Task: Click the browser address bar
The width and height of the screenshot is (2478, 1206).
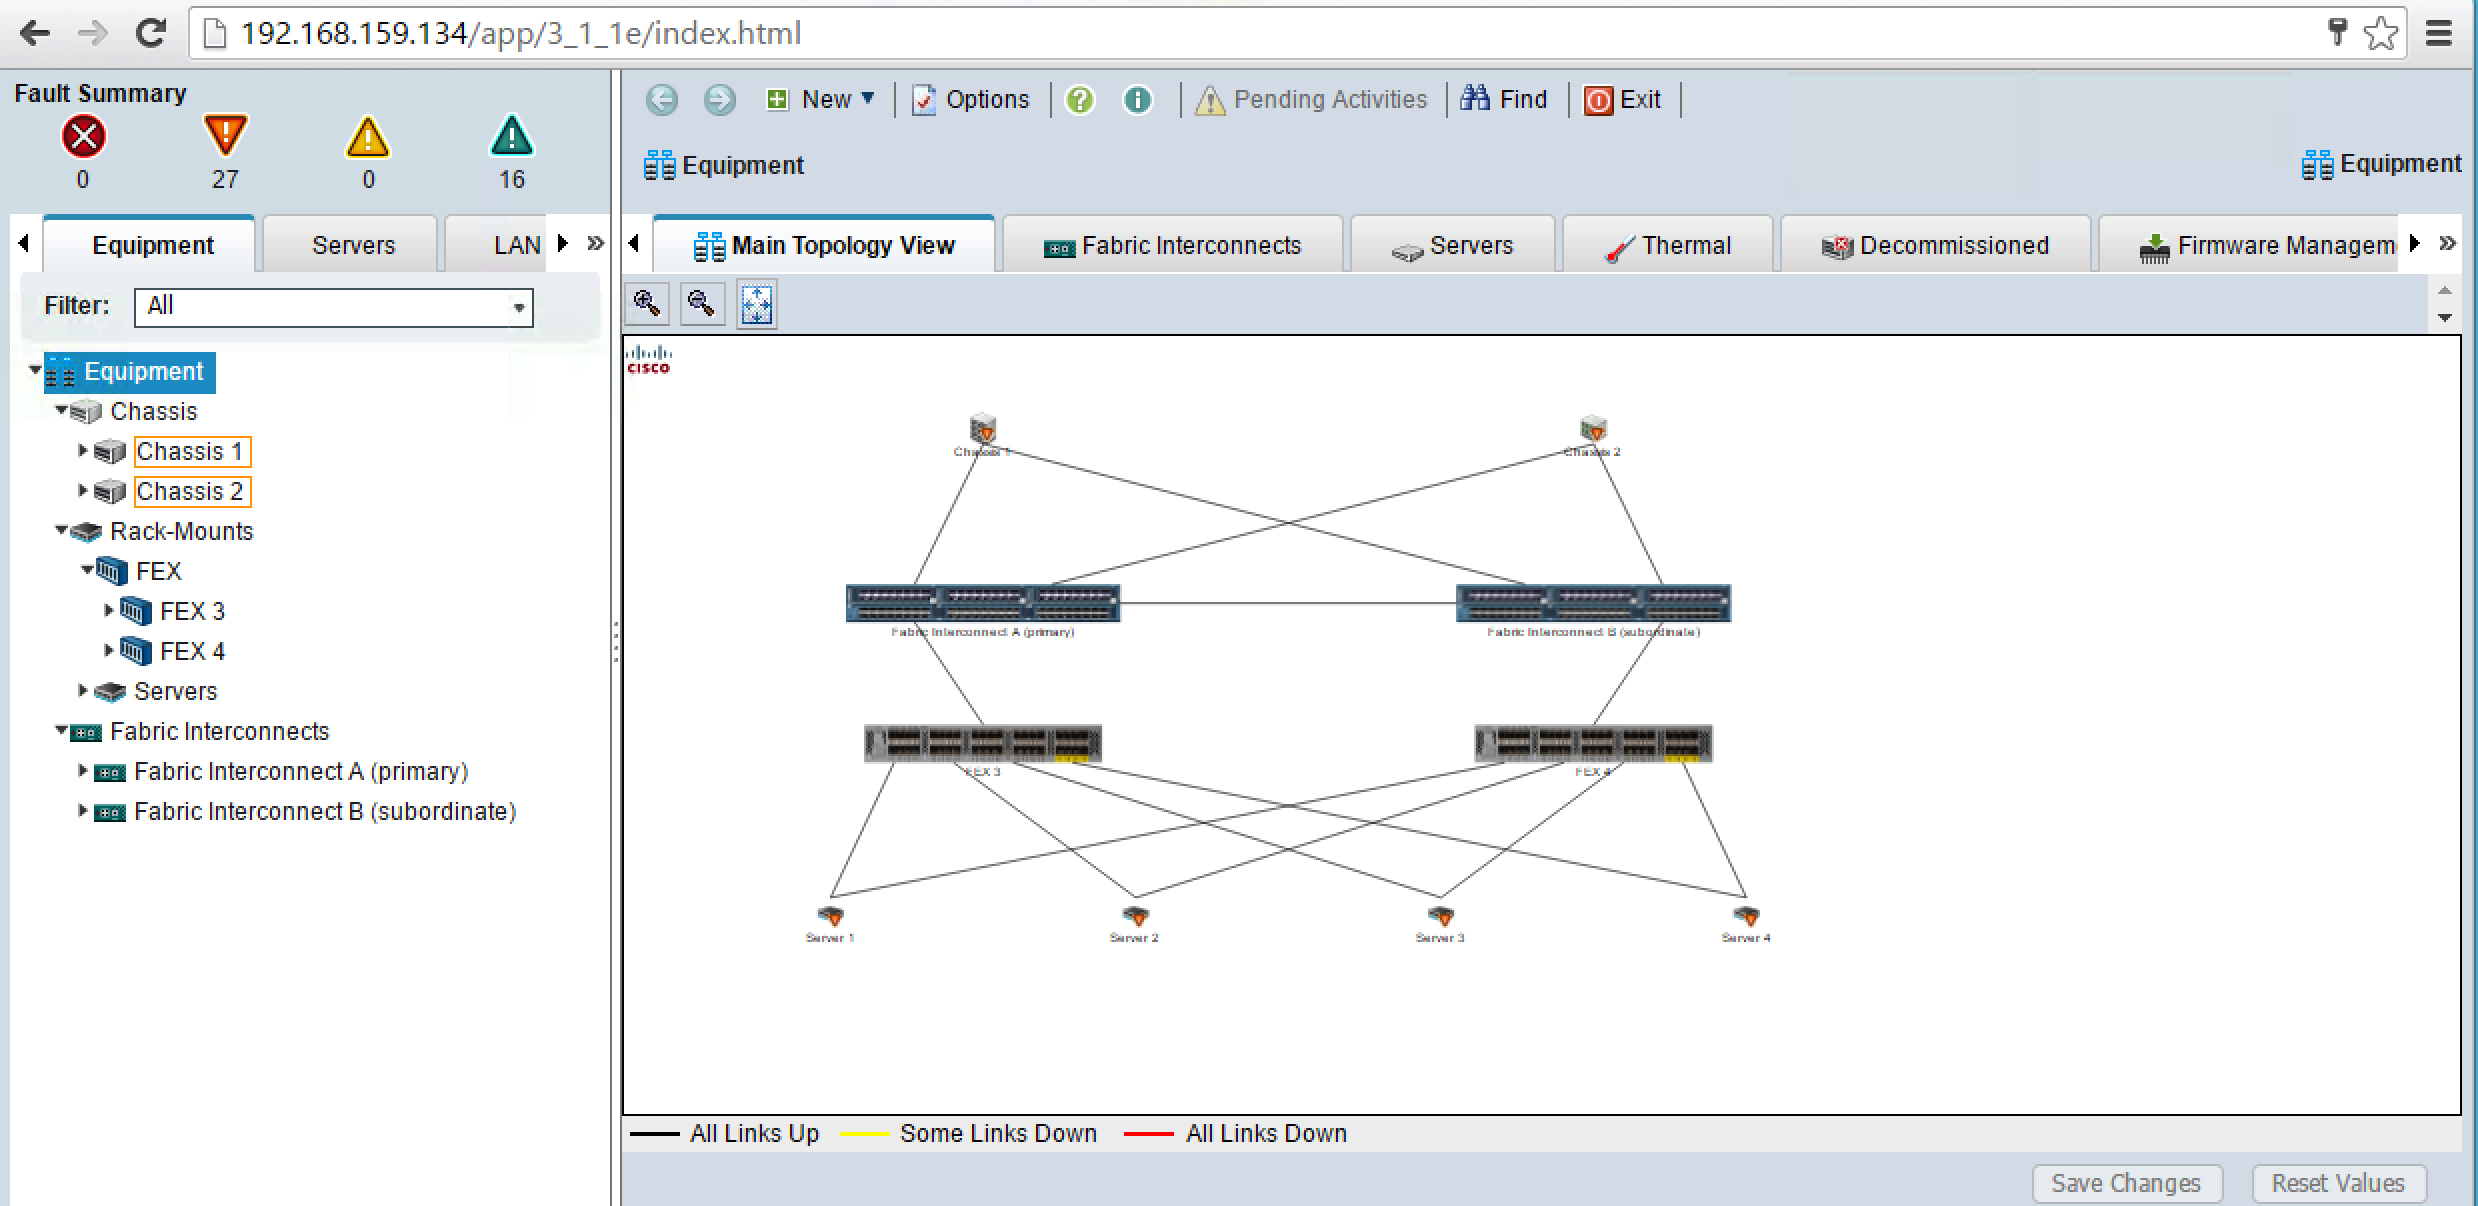Action: (x=1250, y=33)
